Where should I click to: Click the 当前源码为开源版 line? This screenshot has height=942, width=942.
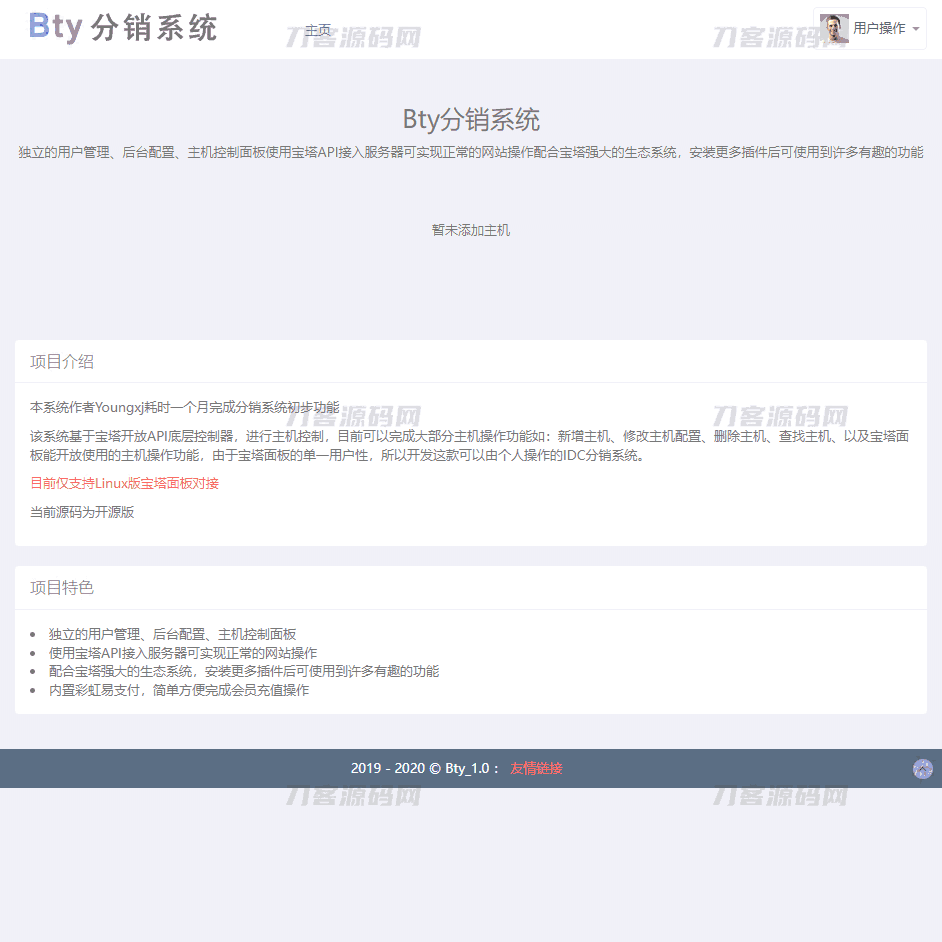(82, 512)
